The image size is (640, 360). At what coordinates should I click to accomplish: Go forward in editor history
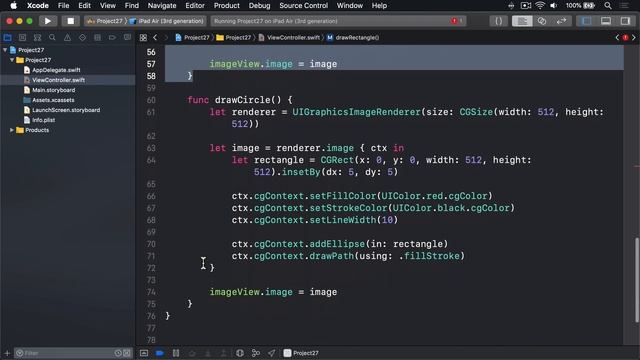[166, 38]
